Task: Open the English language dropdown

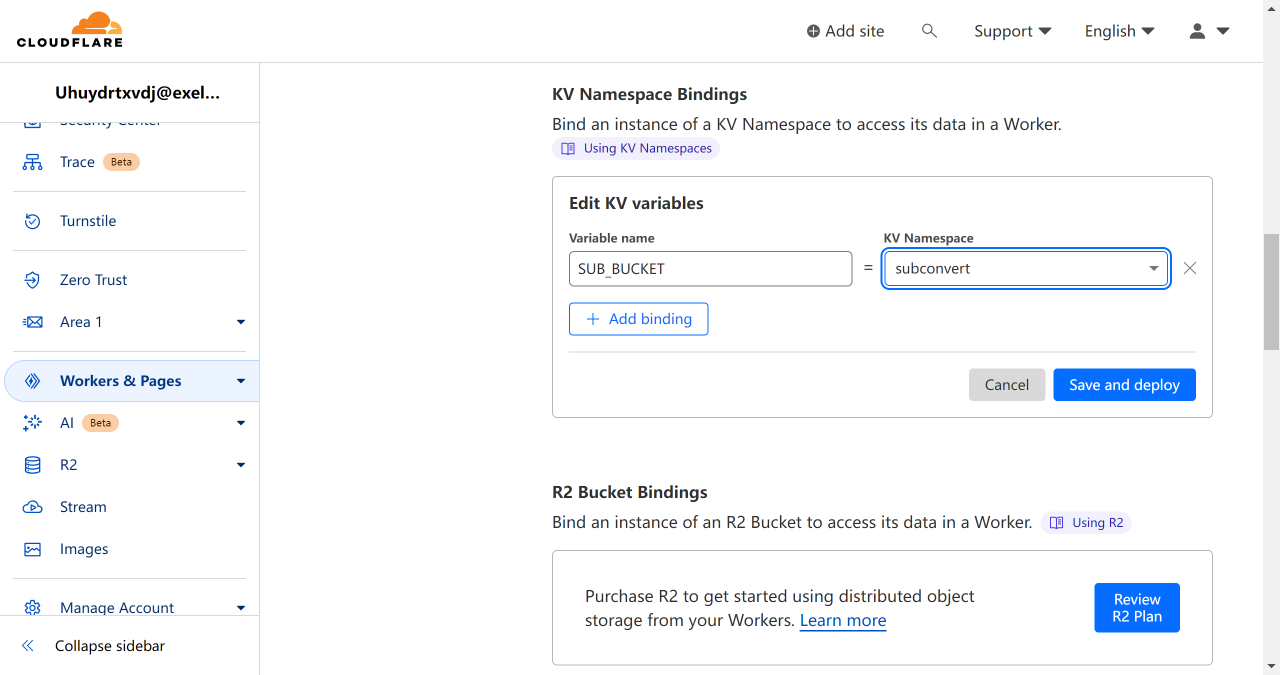Action: tap(1120, 31)
